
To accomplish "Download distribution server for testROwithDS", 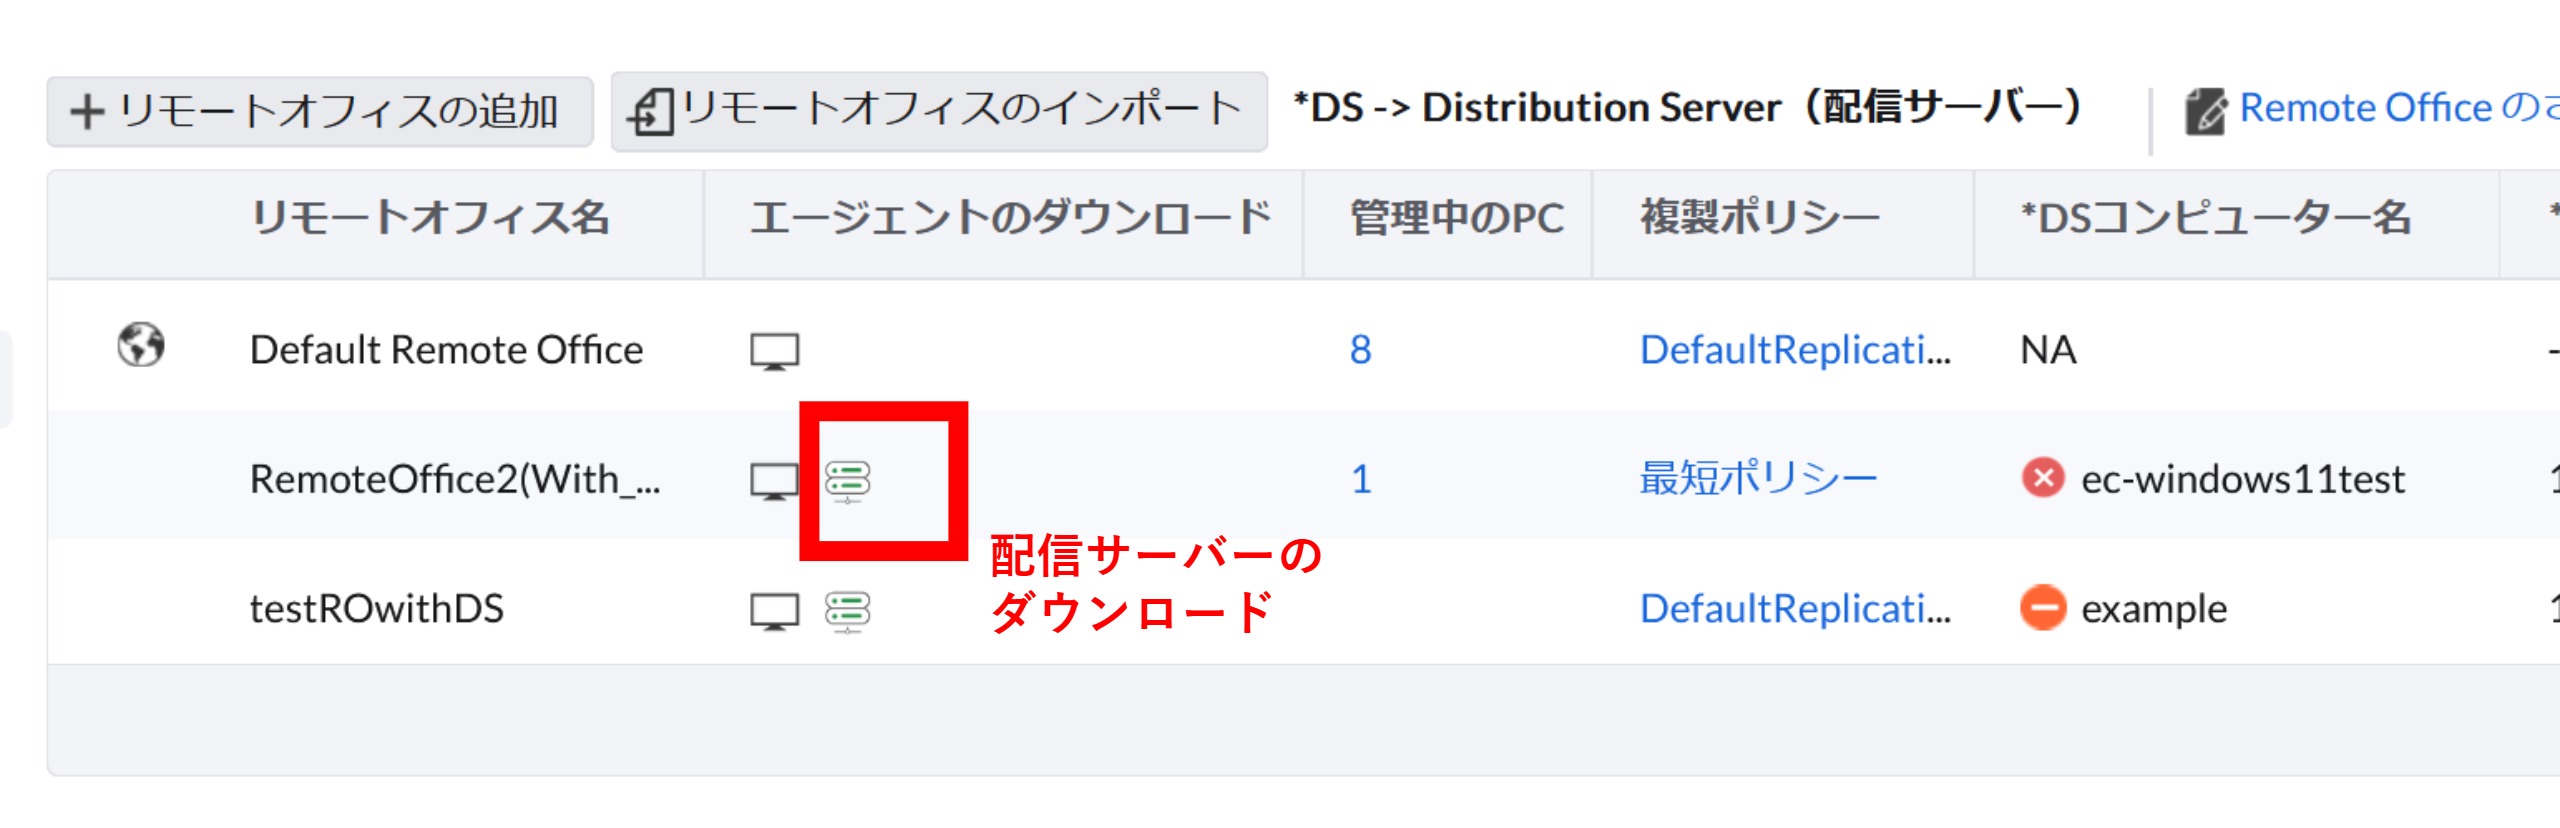I will coord(848,610).
